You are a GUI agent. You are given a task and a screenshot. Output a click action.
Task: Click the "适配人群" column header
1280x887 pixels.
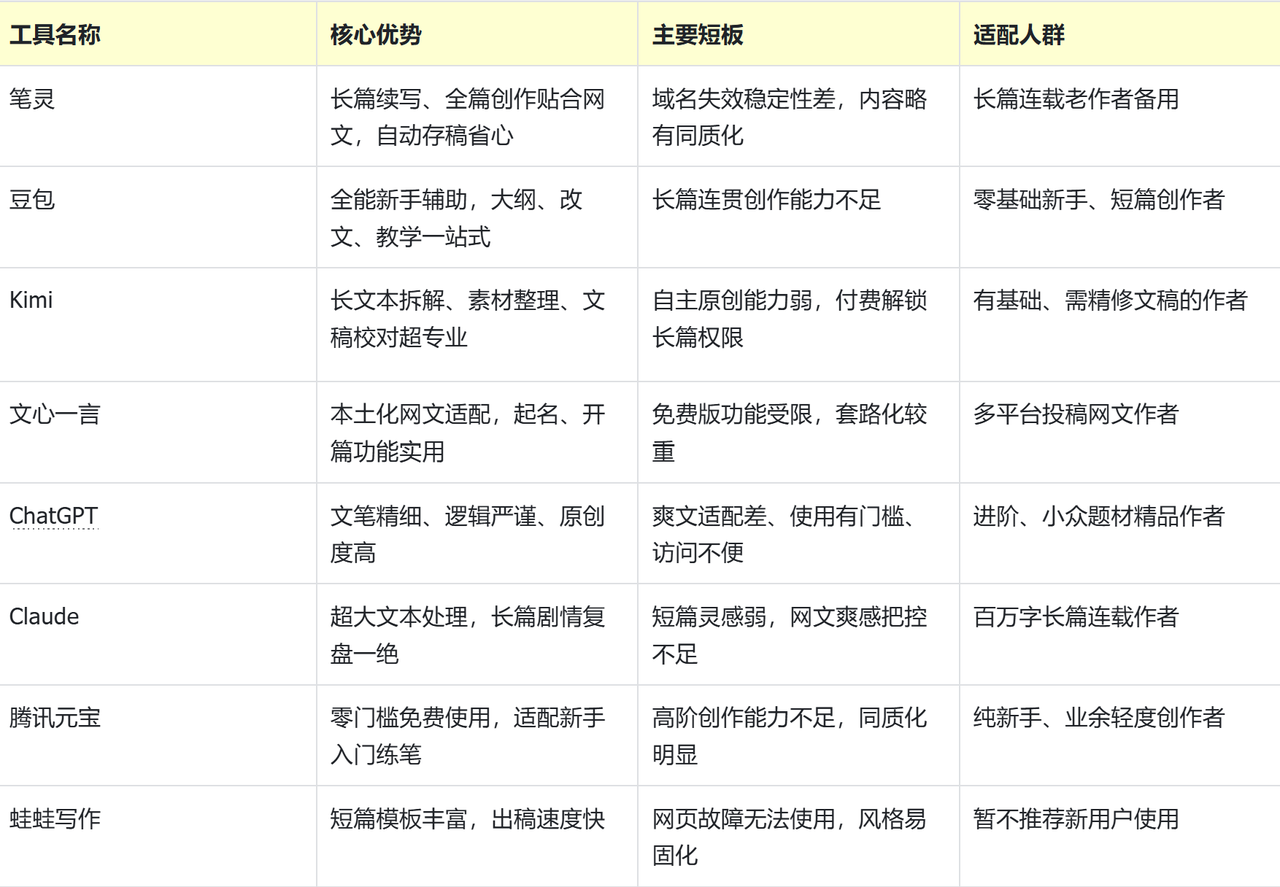pyautogui.click(x=1120, y=35)
